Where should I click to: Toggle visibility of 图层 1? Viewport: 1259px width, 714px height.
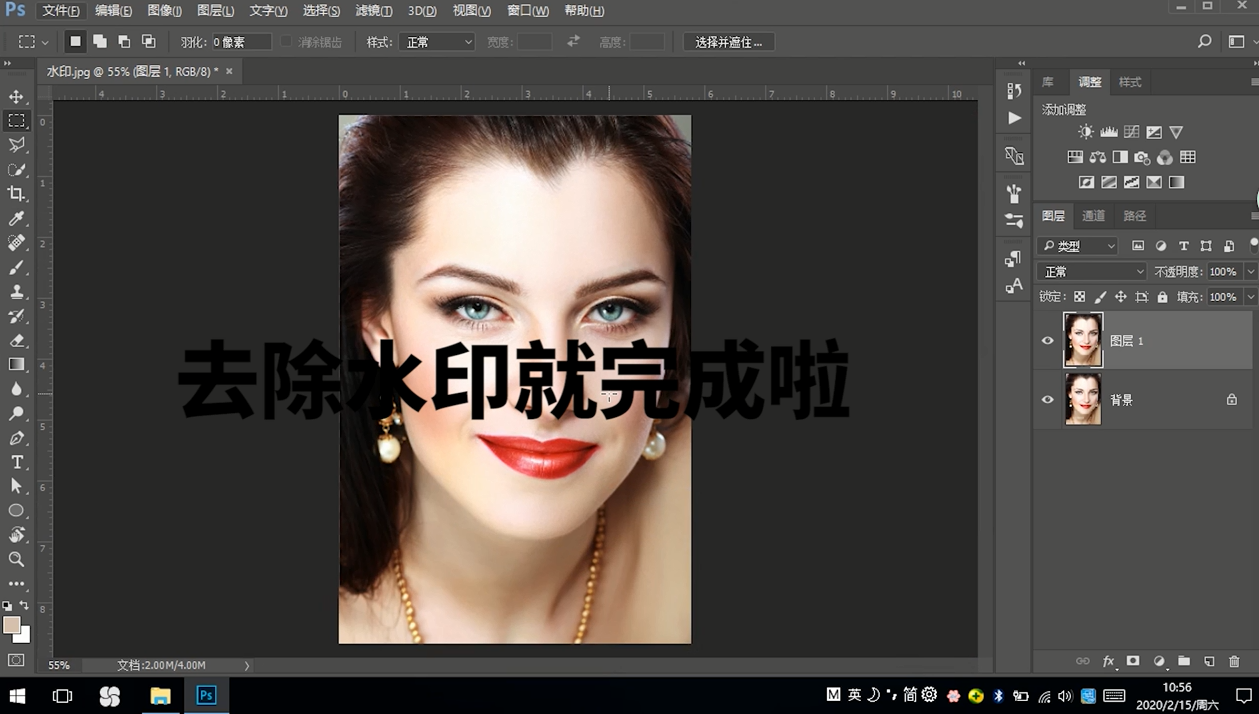tap(1047, 340)
